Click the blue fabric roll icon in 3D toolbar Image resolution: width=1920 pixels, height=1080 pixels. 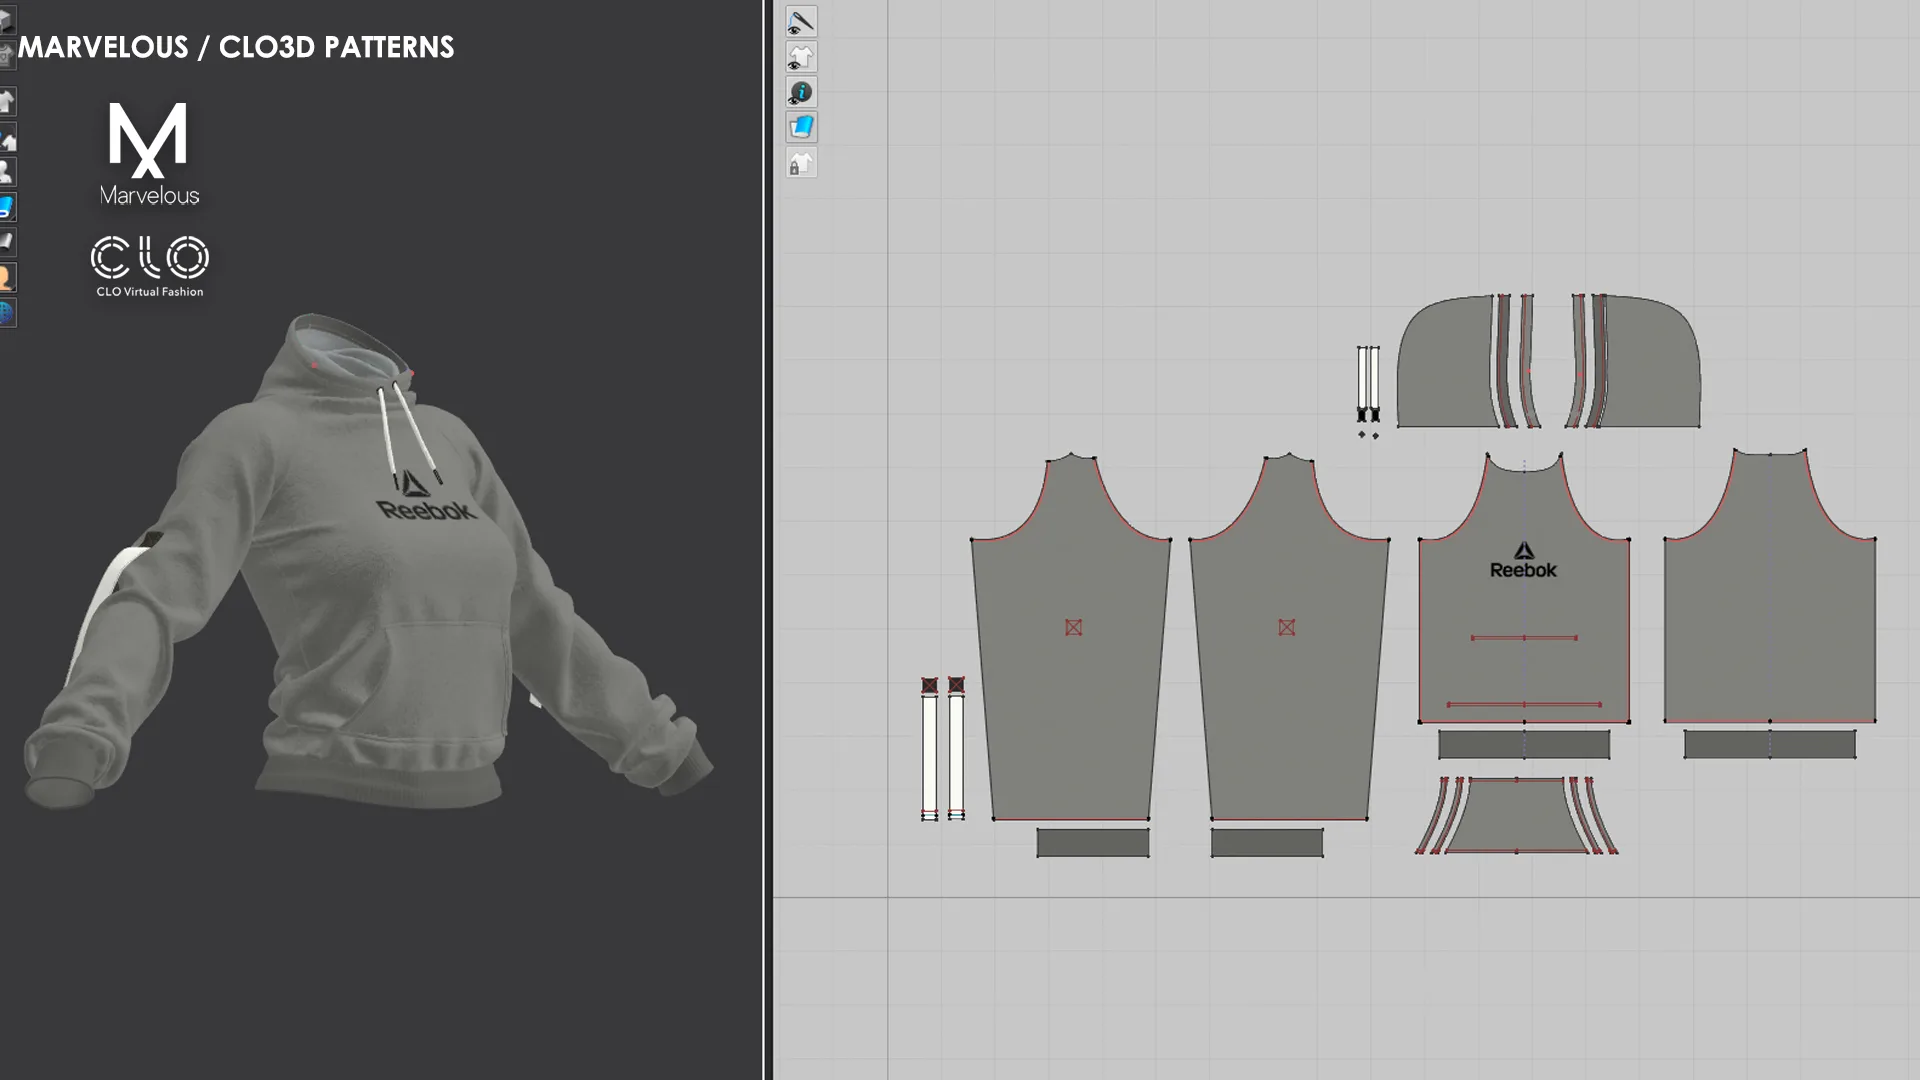tap(7, 207)
